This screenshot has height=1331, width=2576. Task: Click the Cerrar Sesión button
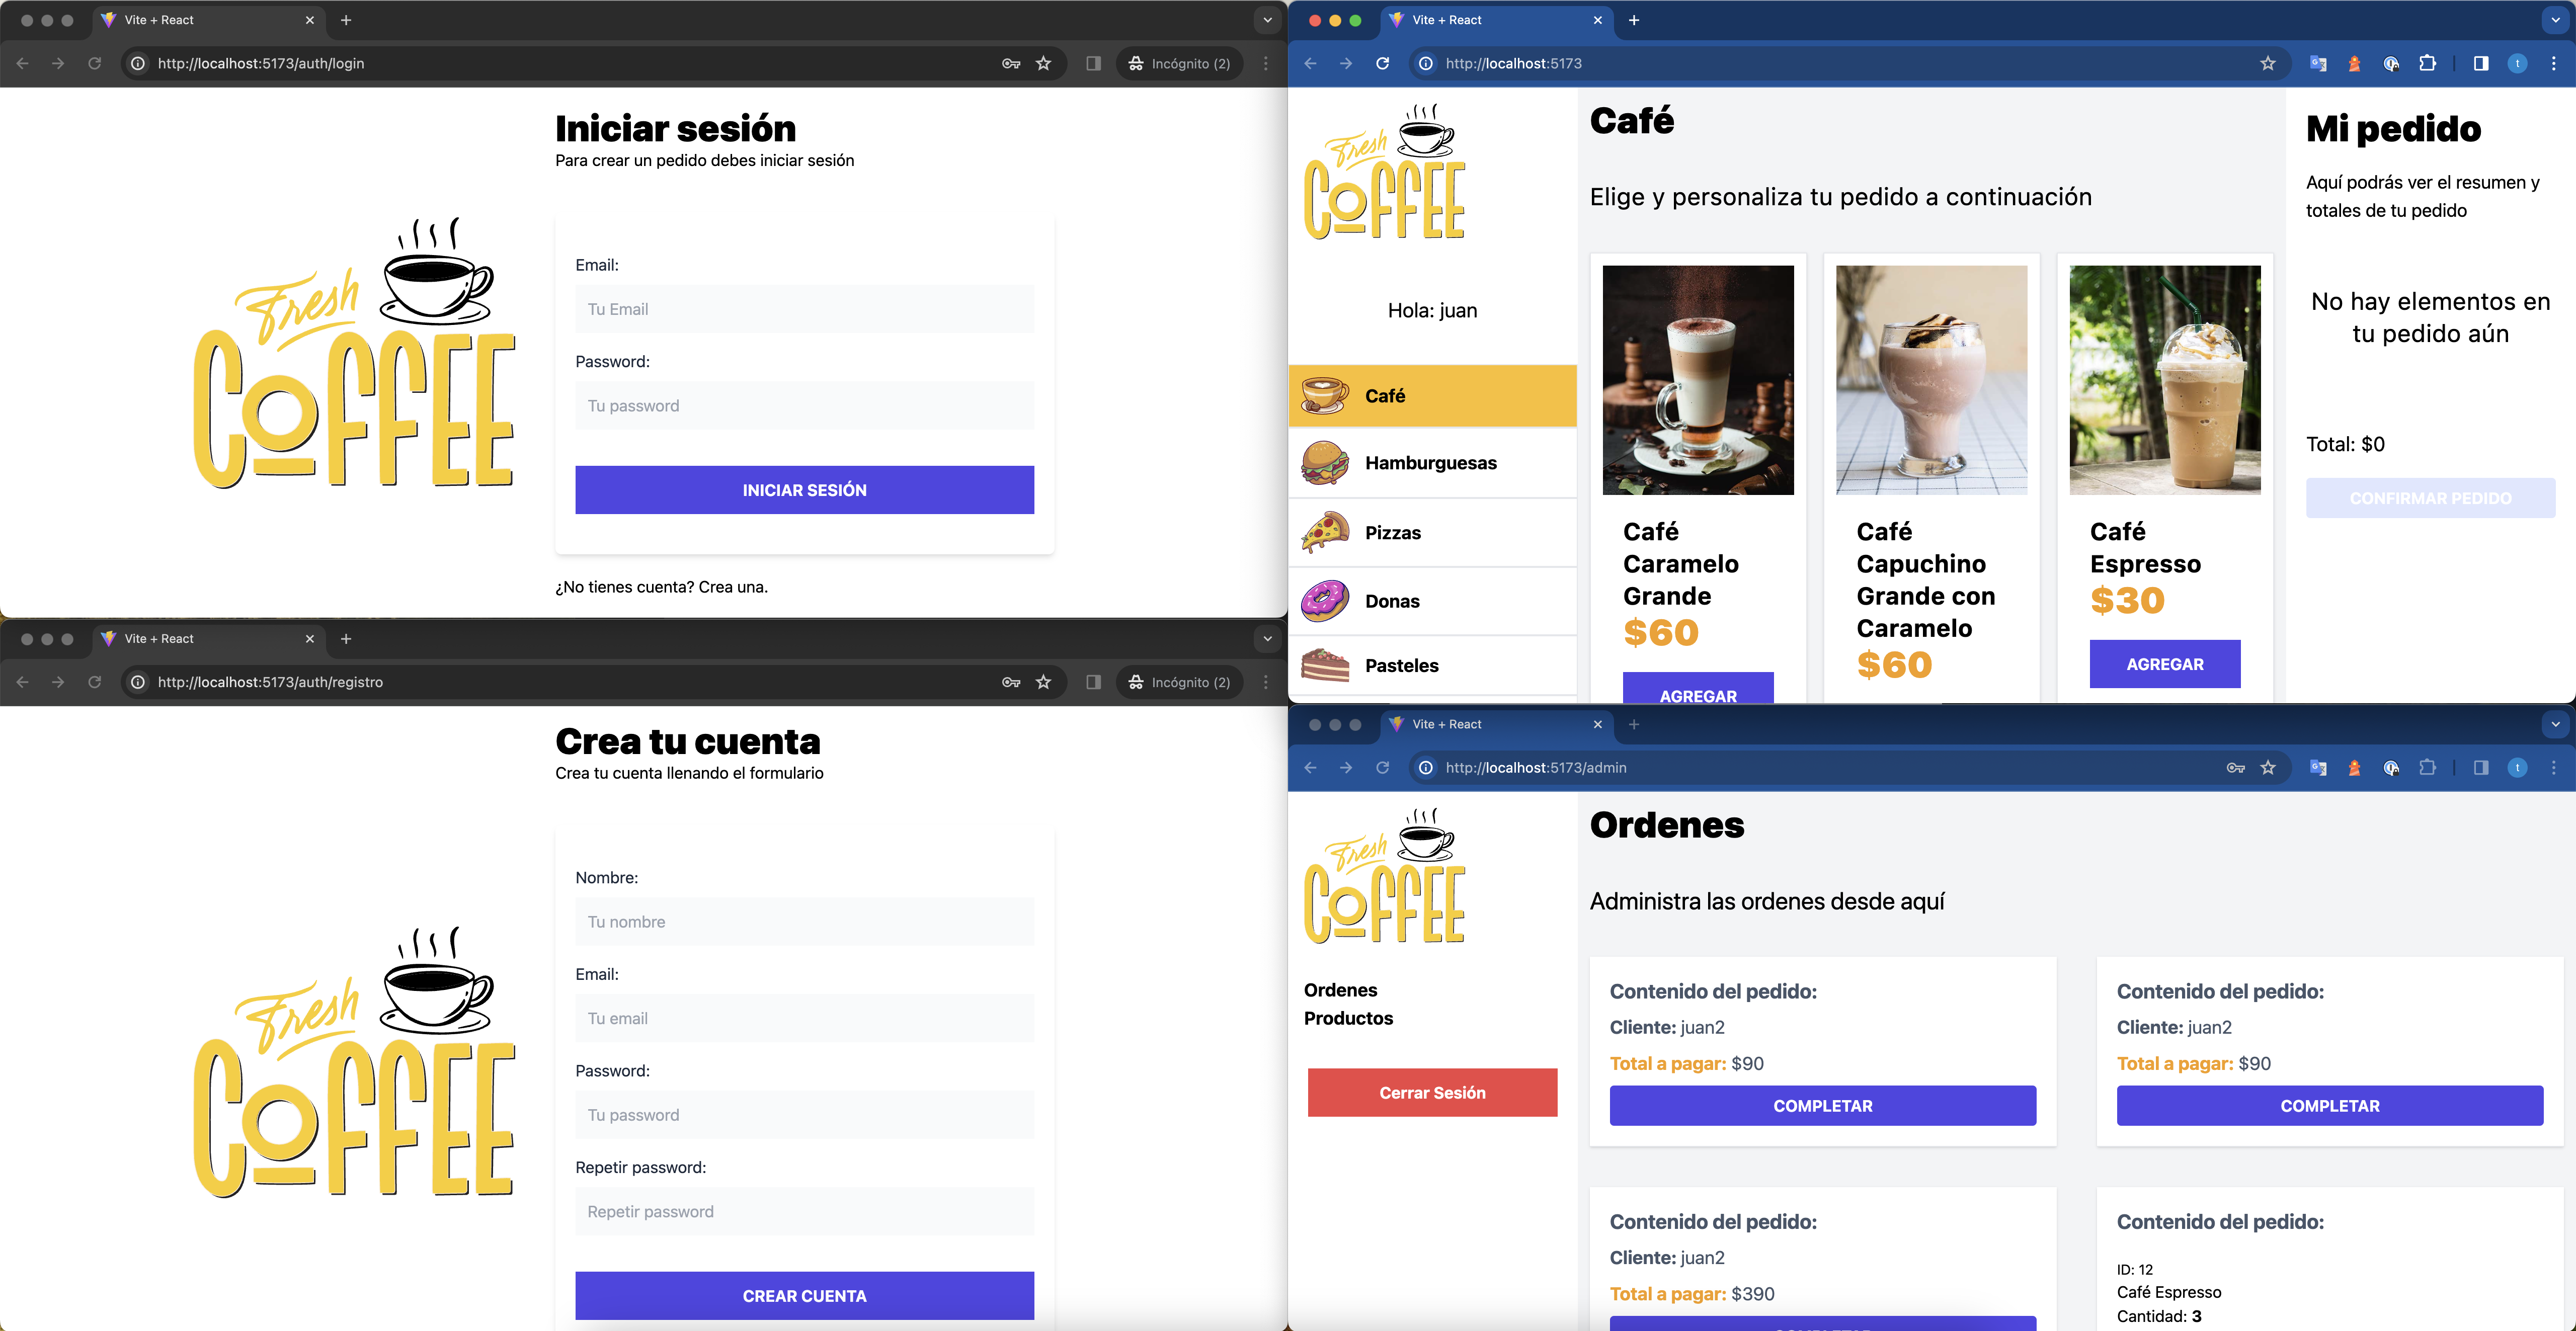tap(1432, 1093)
